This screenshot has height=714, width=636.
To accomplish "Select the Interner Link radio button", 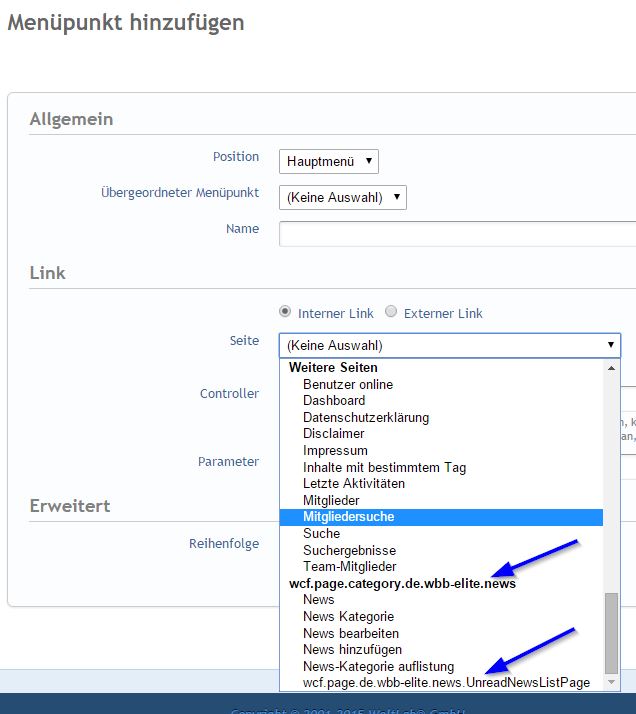I will [x=286, y=312].
